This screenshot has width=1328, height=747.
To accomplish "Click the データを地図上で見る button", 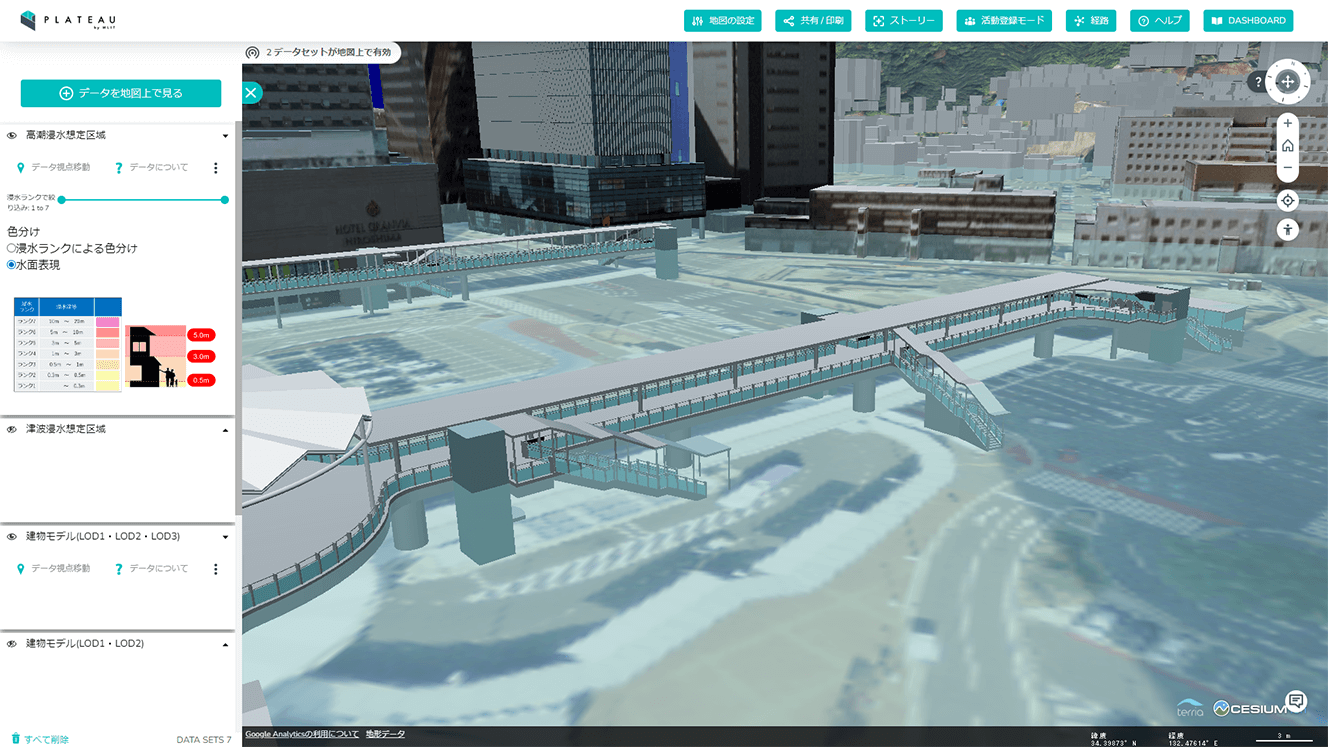I will tap(121, 93).
